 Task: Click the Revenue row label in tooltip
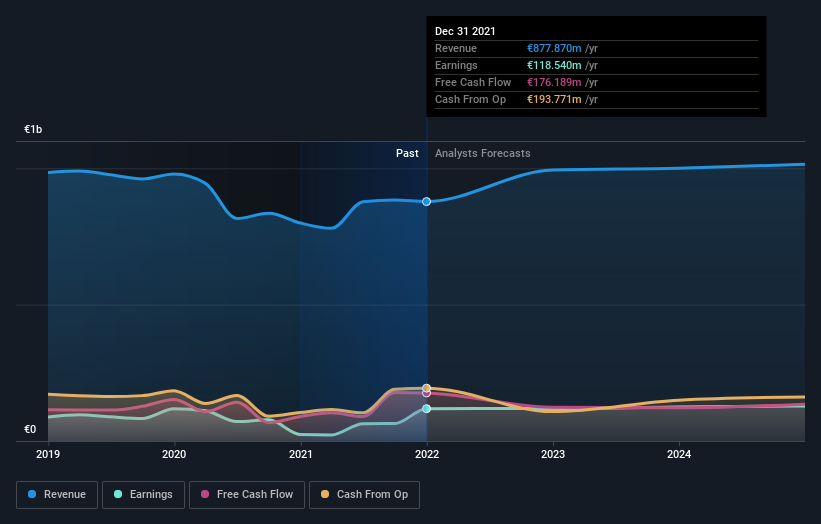456,48
